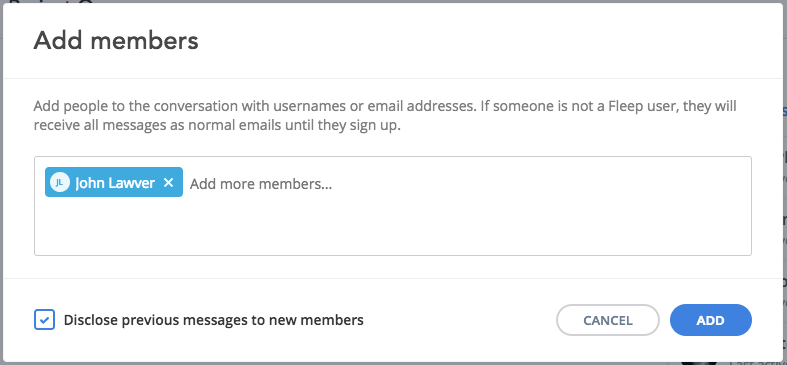Click the ADD button

click(x=710, y=320)
